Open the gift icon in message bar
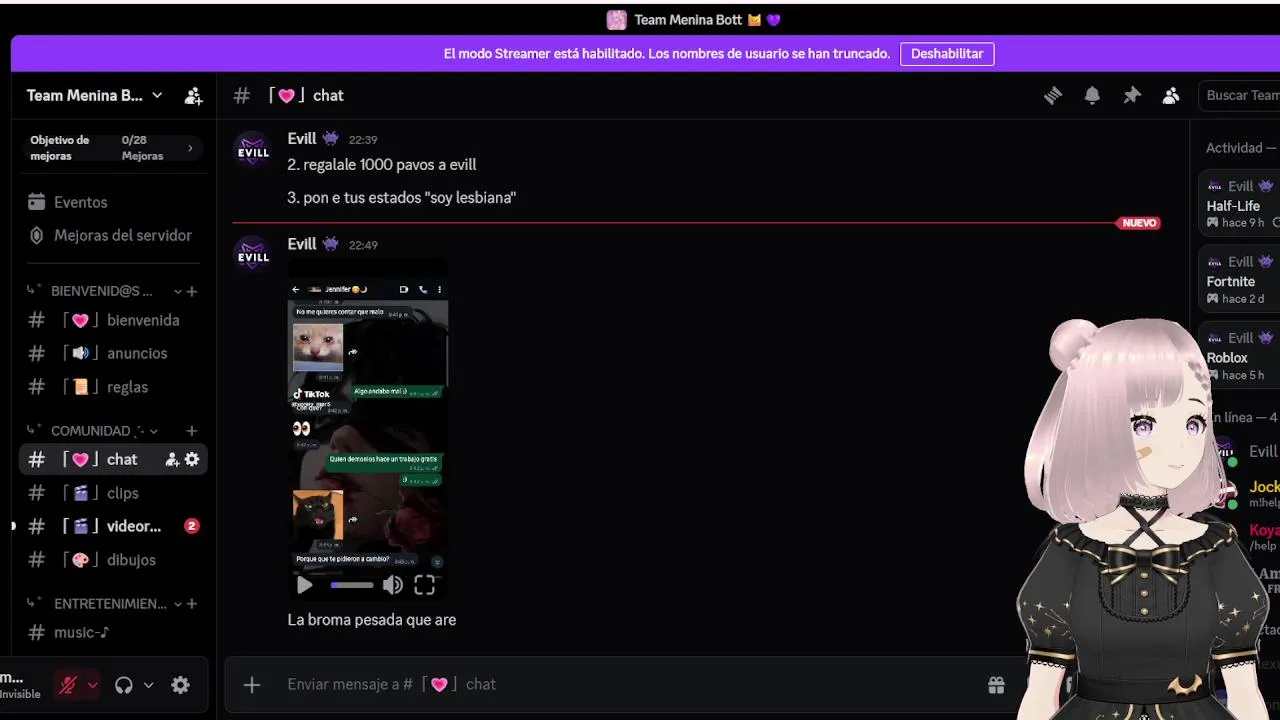 996,685
